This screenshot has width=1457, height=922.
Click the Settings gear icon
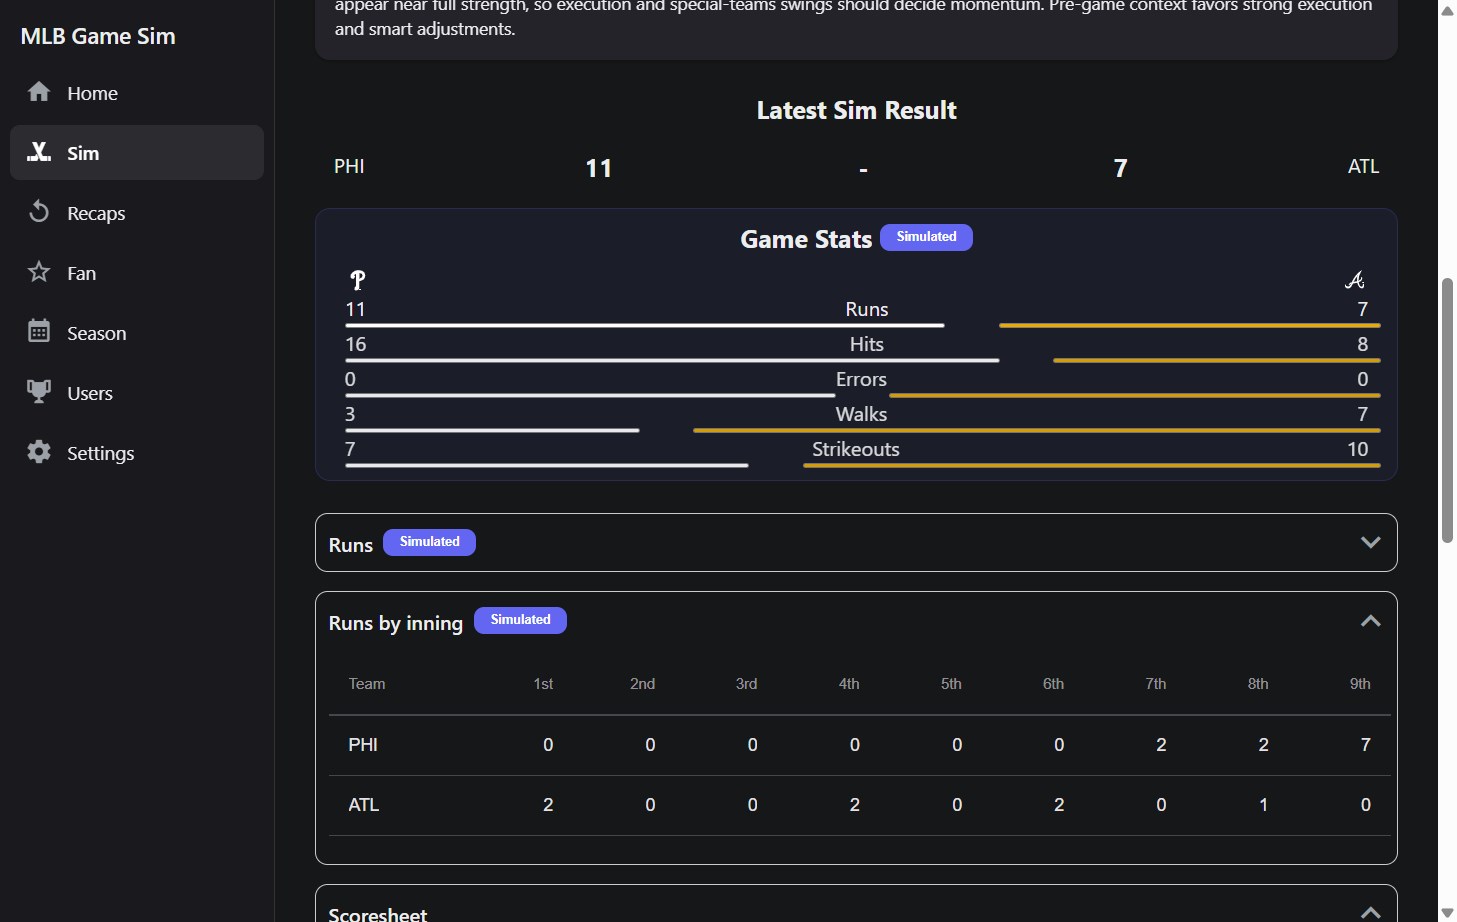(x=39, y=452)
